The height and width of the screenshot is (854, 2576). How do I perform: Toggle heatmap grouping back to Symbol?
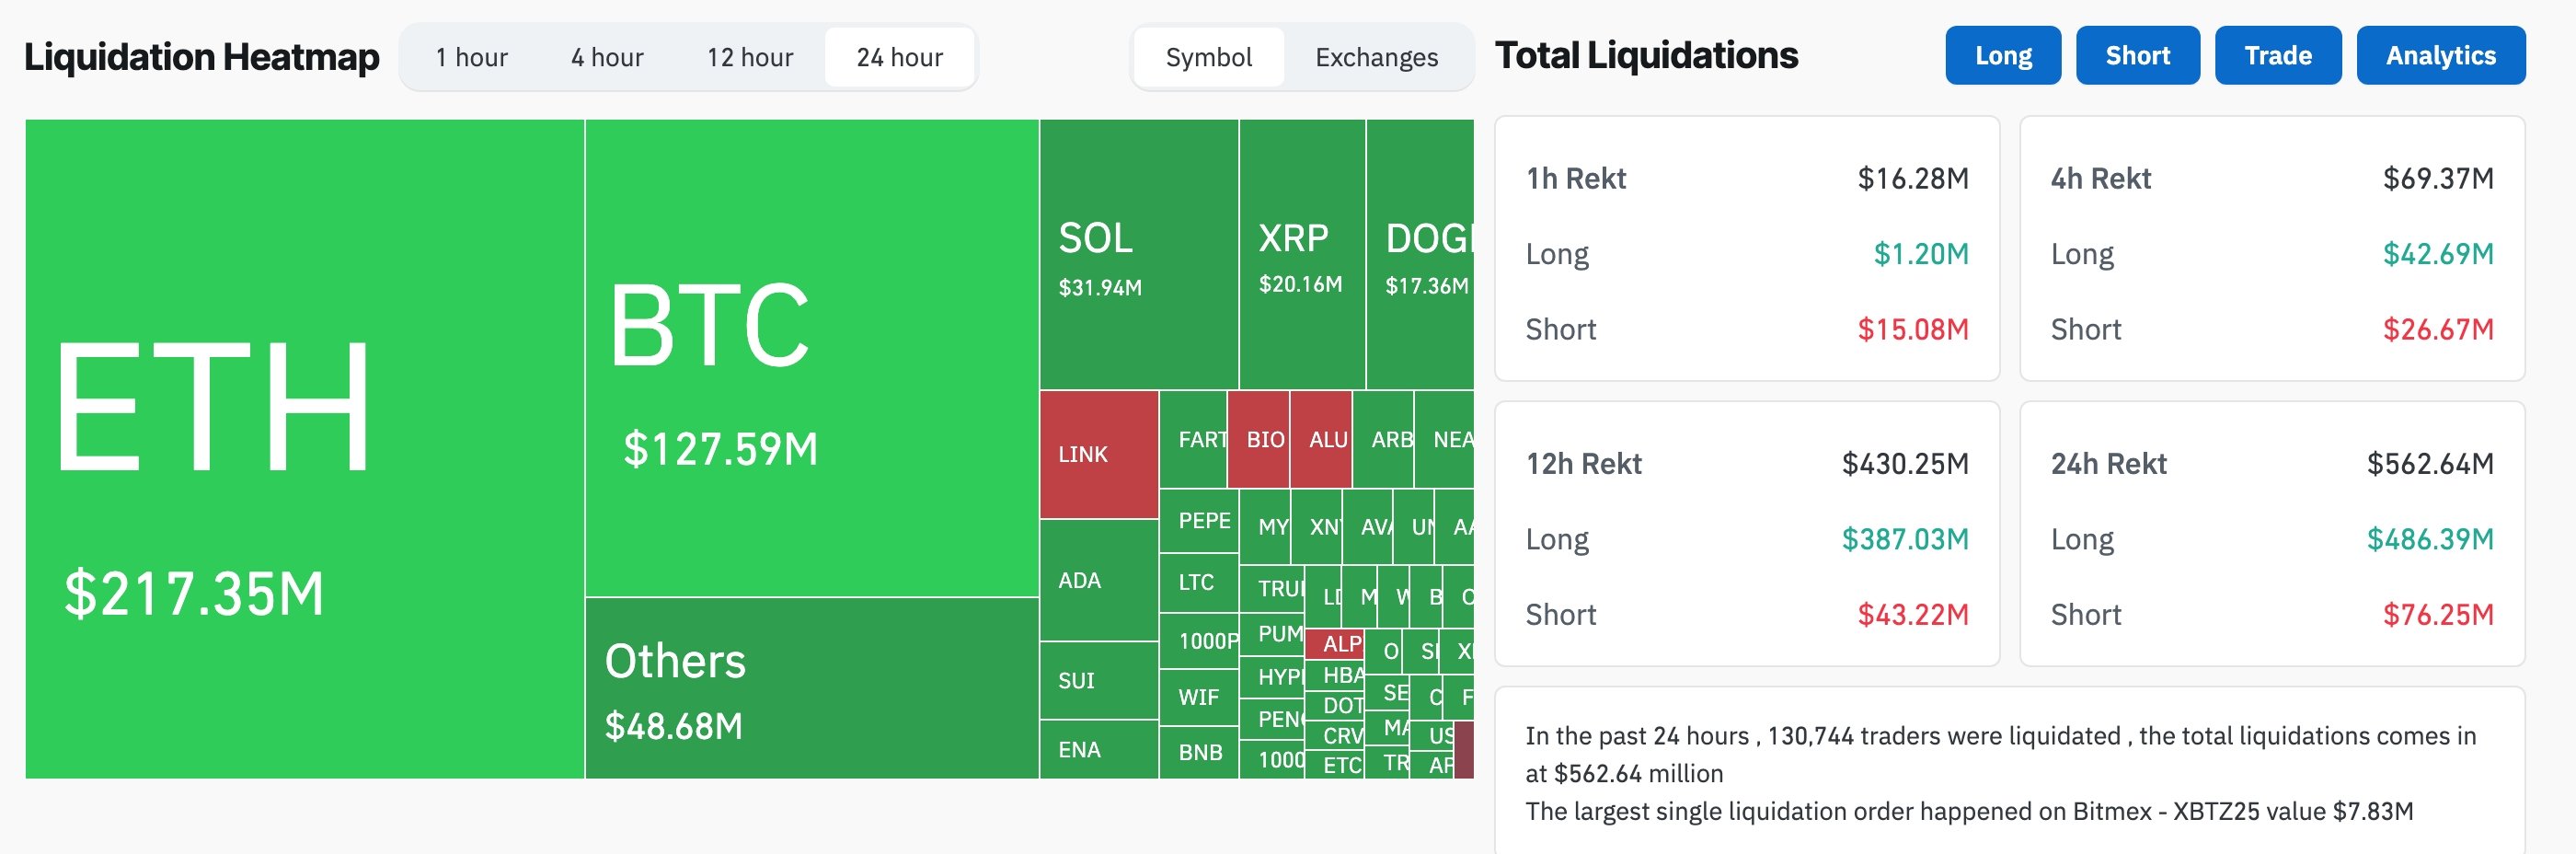coord(1209,57)
